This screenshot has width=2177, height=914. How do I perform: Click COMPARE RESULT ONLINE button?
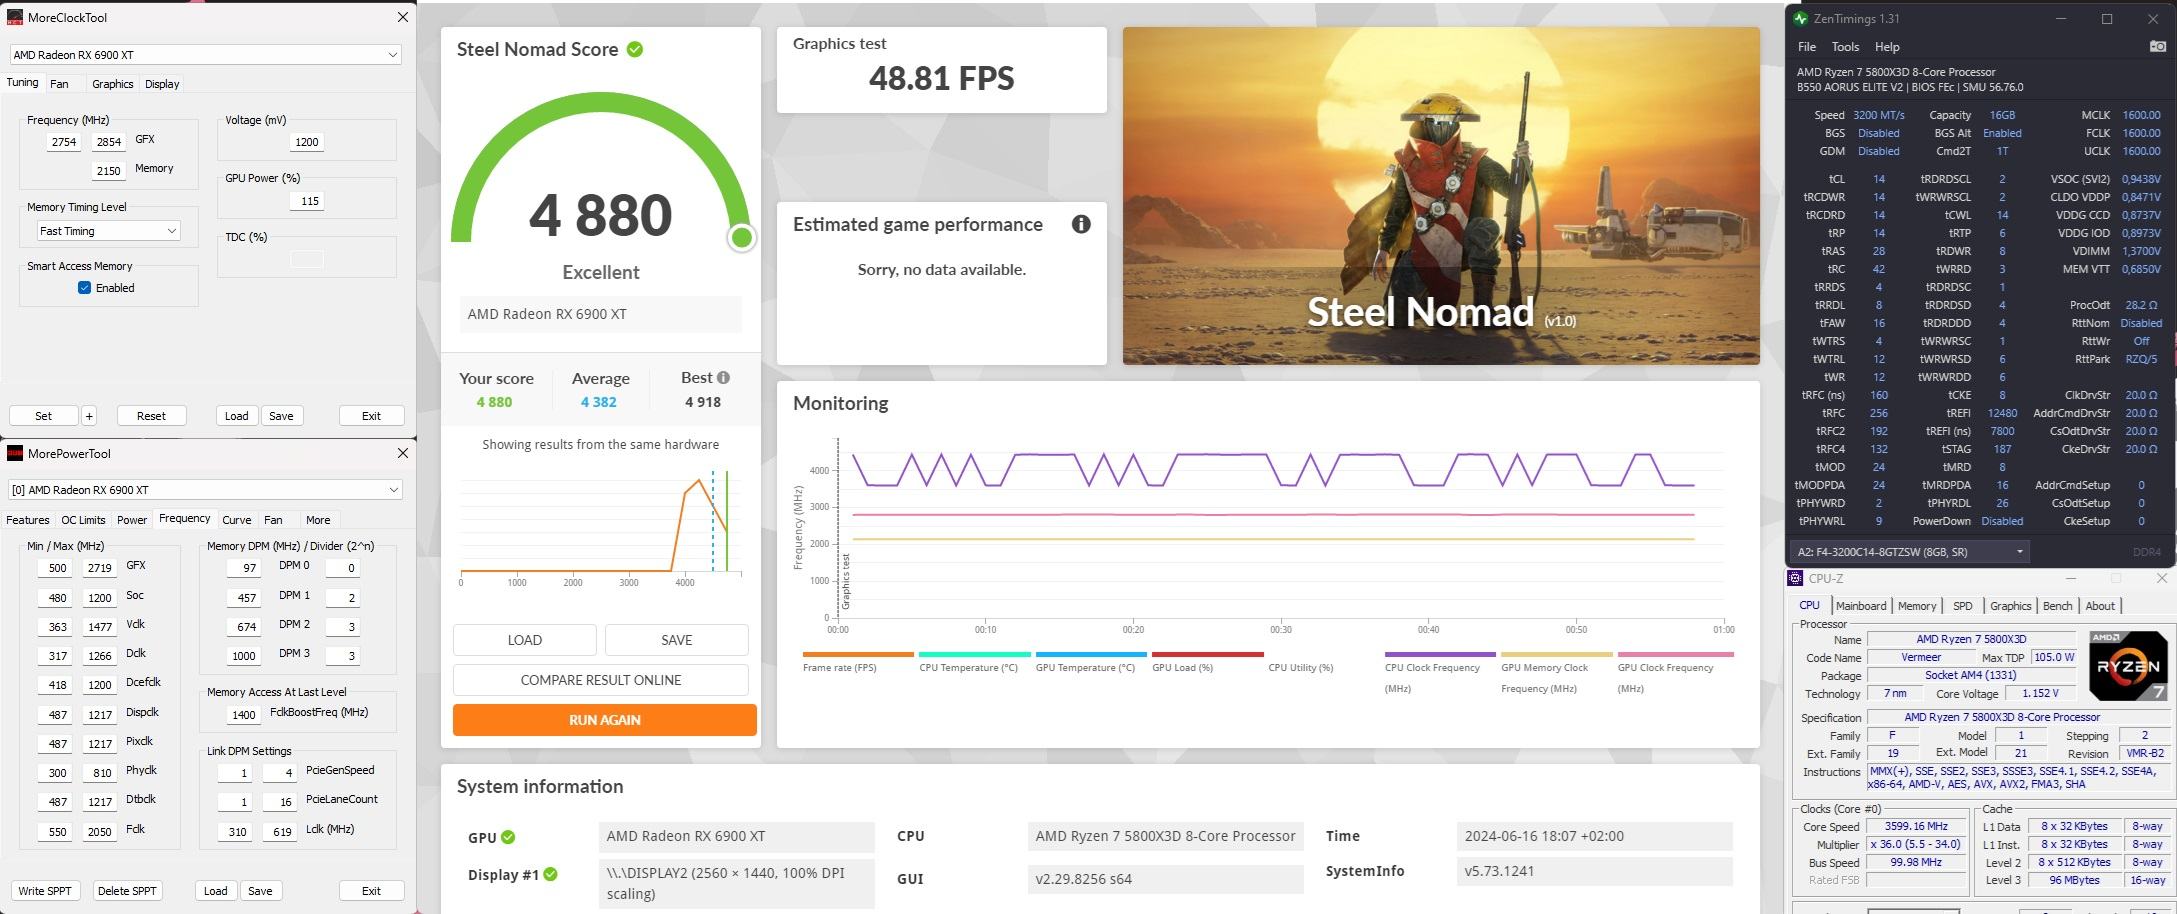[601, 680]
